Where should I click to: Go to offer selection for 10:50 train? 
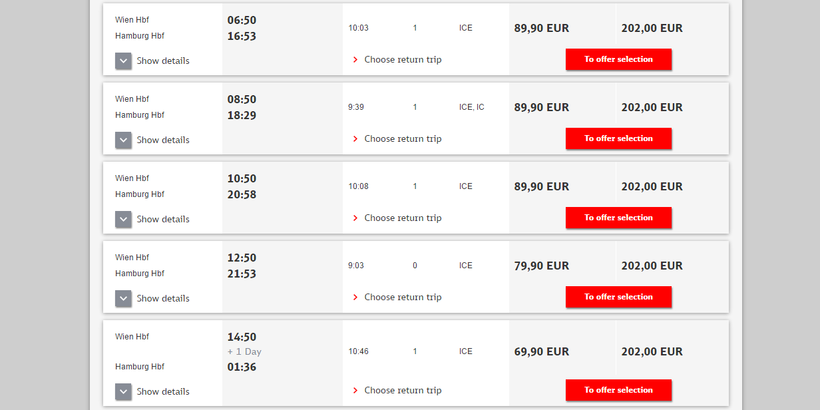tap(618, 217)
